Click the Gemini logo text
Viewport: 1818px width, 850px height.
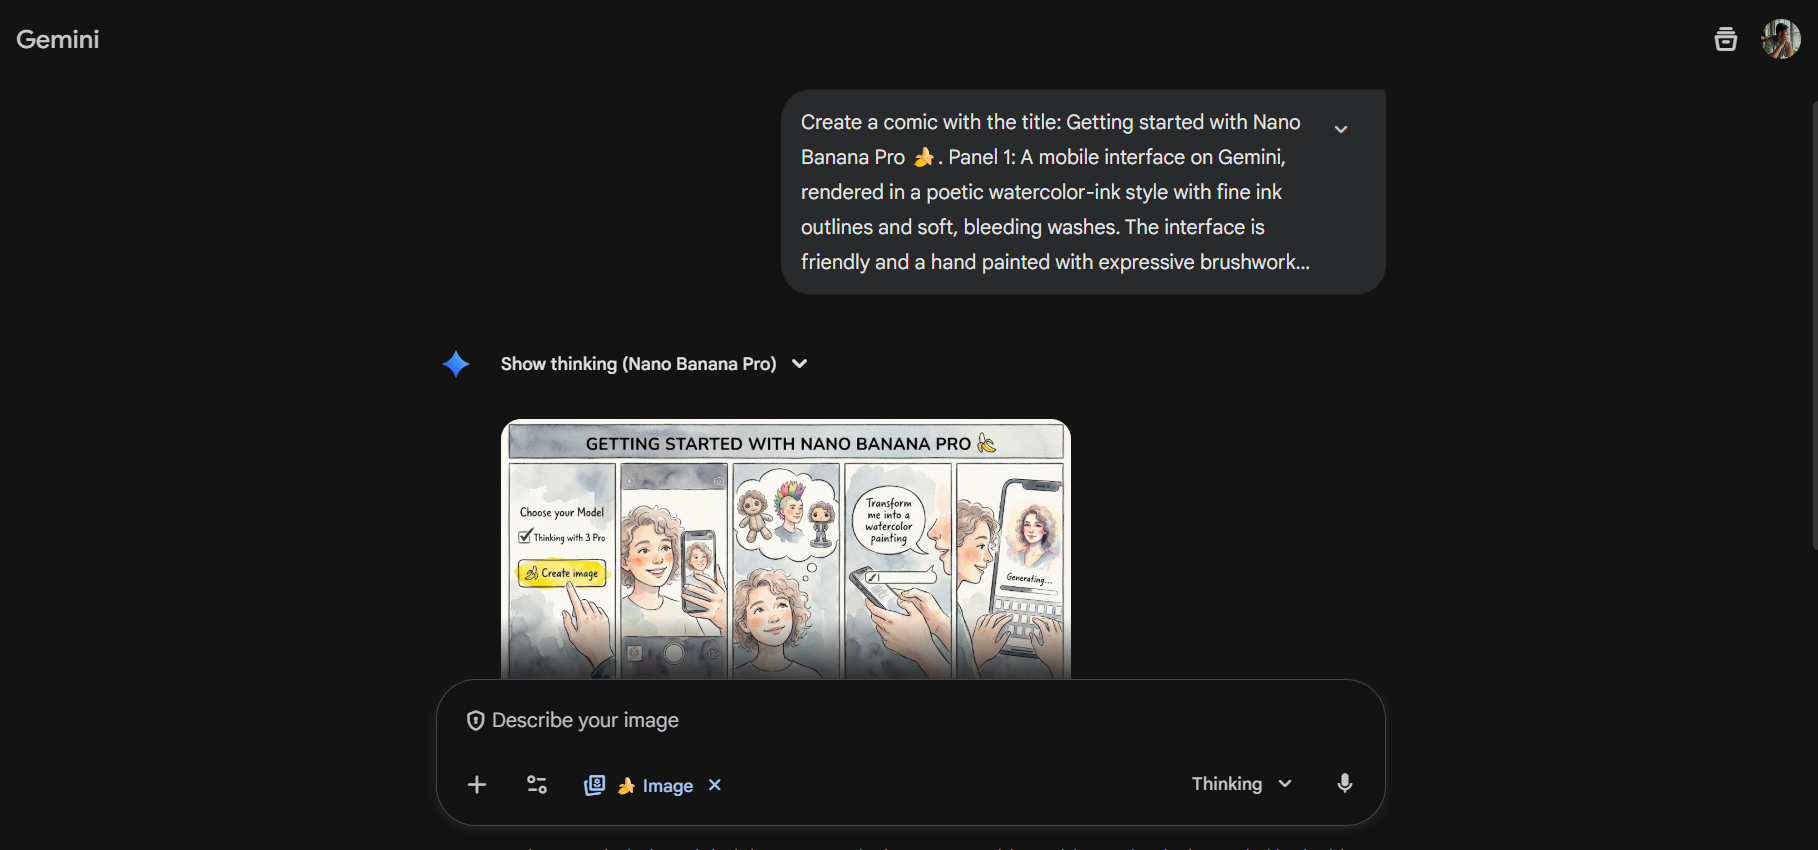[x=58, y=39]
